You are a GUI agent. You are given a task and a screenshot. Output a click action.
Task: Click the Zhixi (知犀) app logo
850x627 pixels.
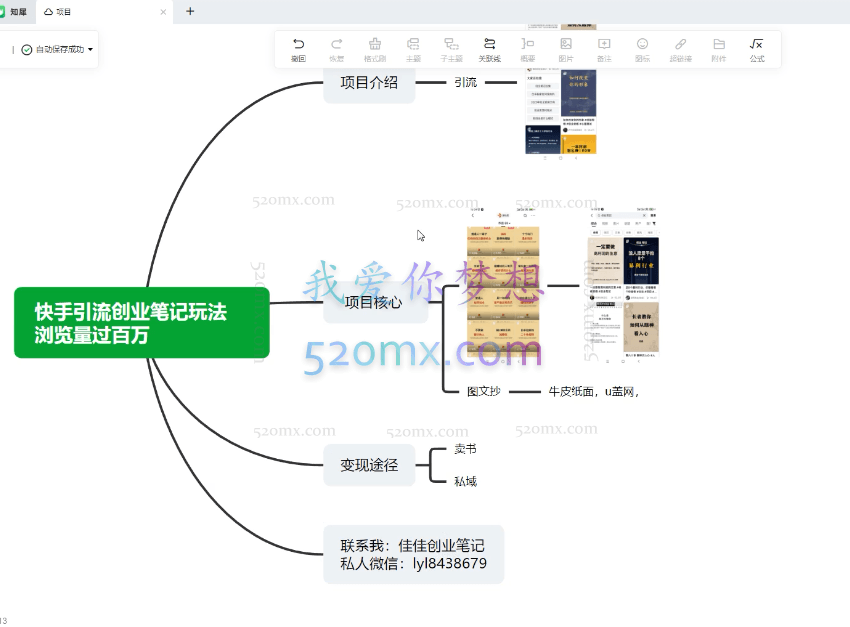(11, 11)
